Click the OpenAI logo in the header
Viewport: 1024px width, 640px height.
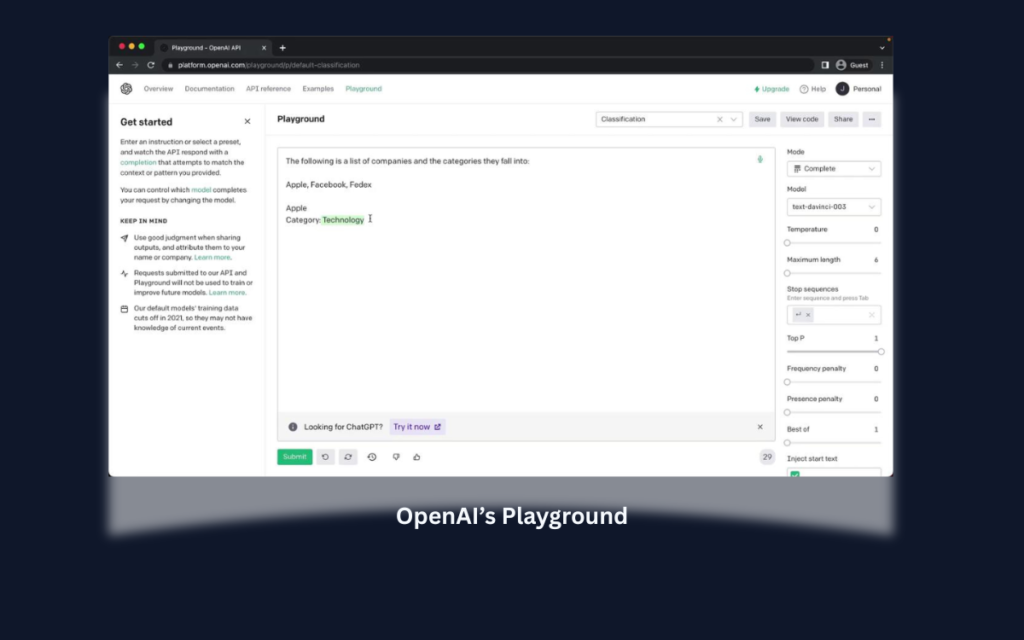coord(126,88)
